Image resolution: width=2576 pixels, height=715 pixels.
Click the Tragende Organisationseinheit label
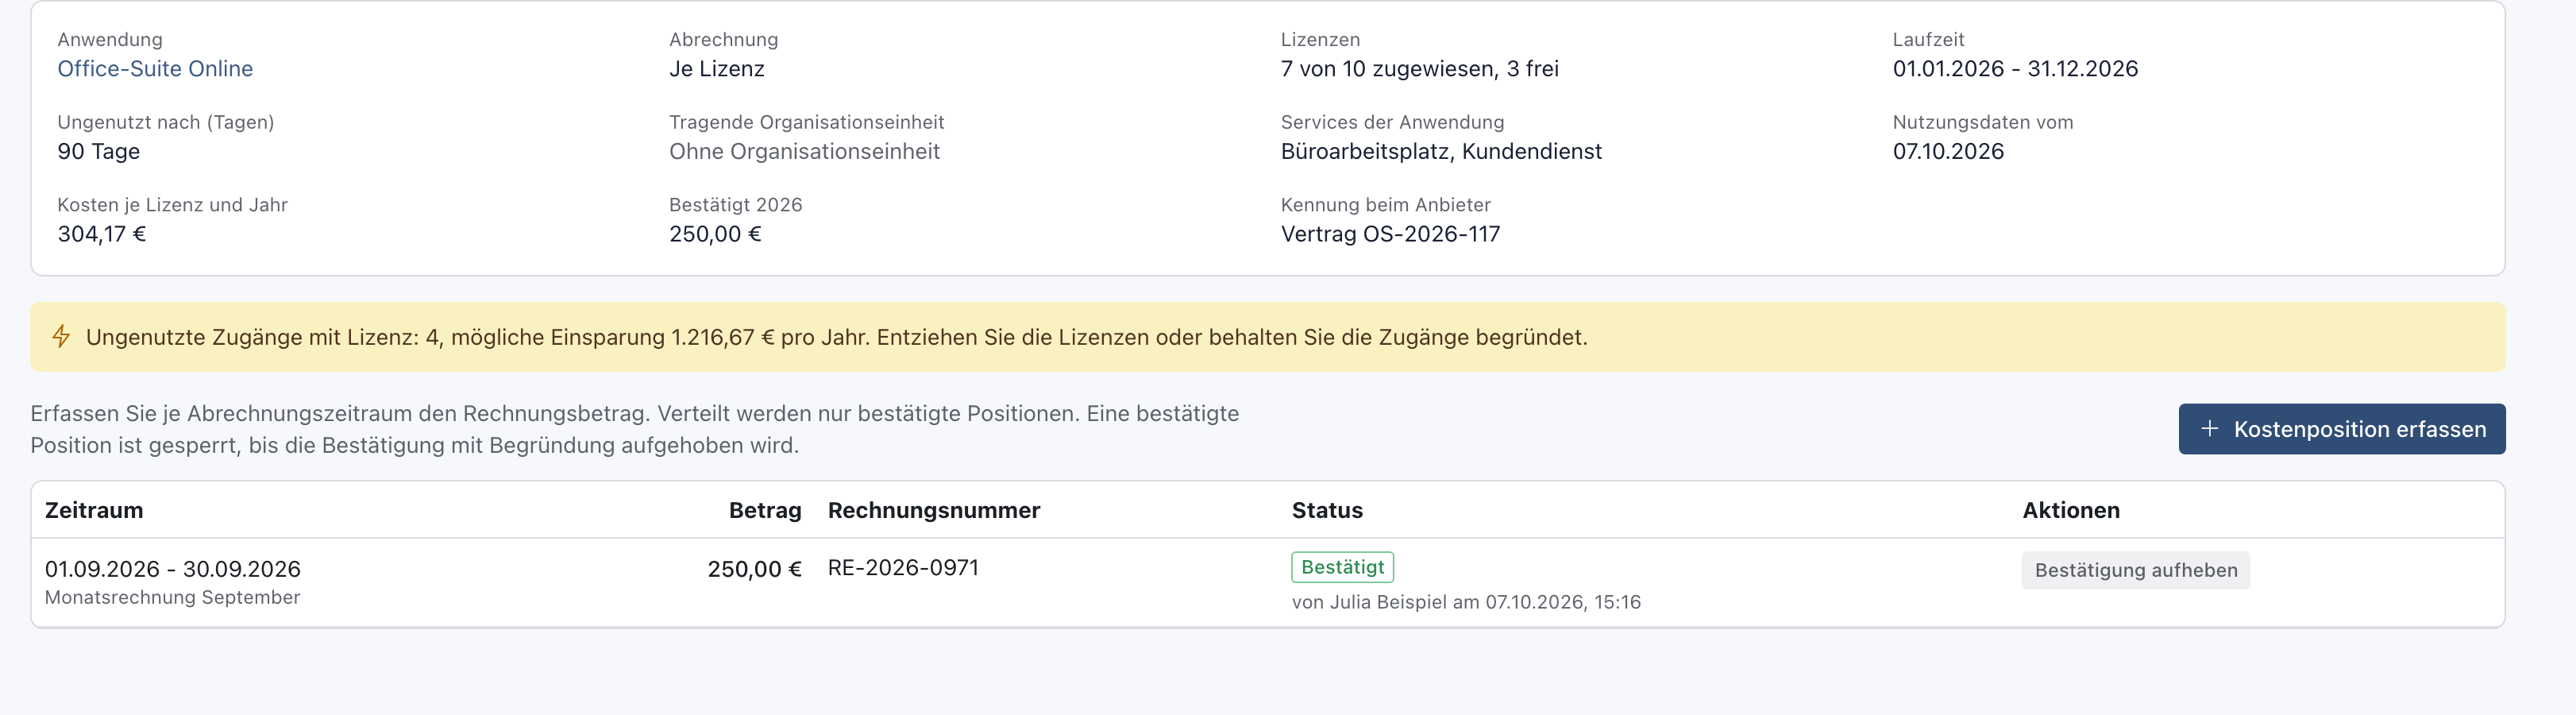(806, 122)
